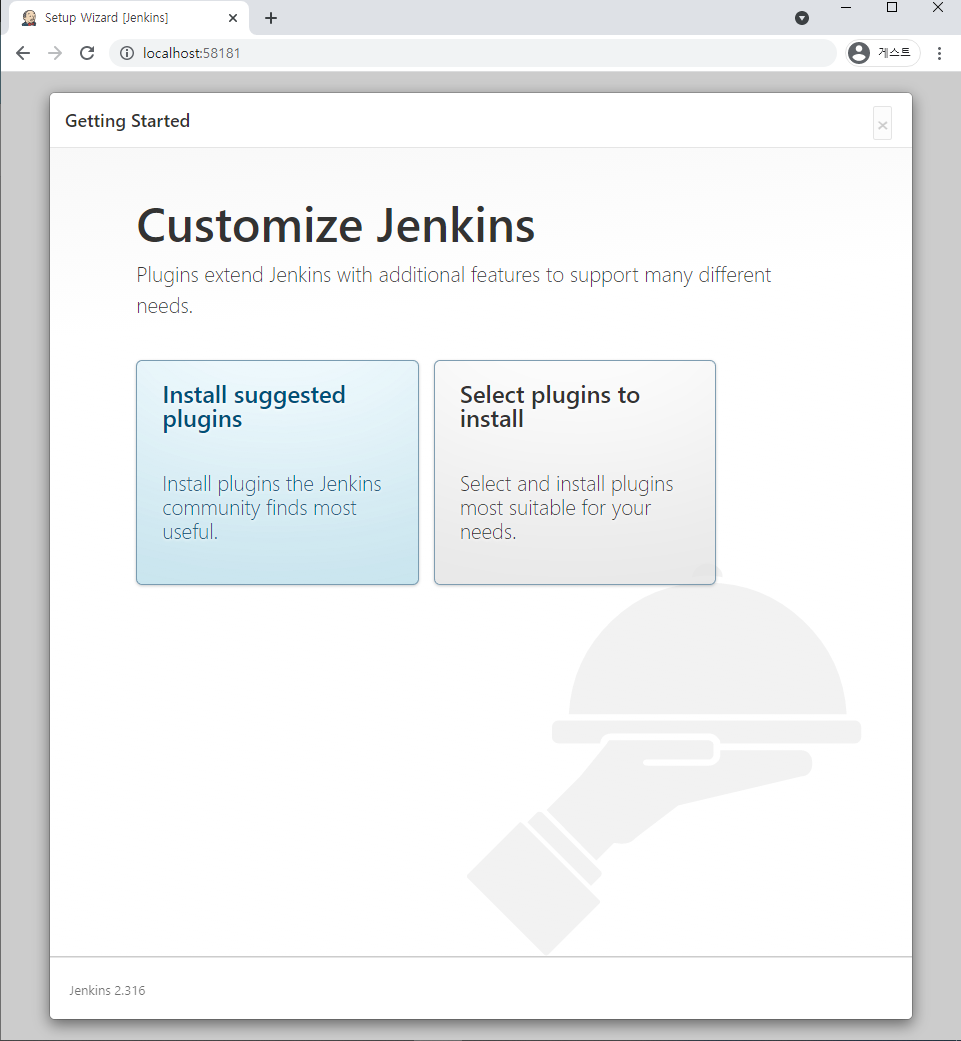View site information icon in address bar

coord(127,53)
